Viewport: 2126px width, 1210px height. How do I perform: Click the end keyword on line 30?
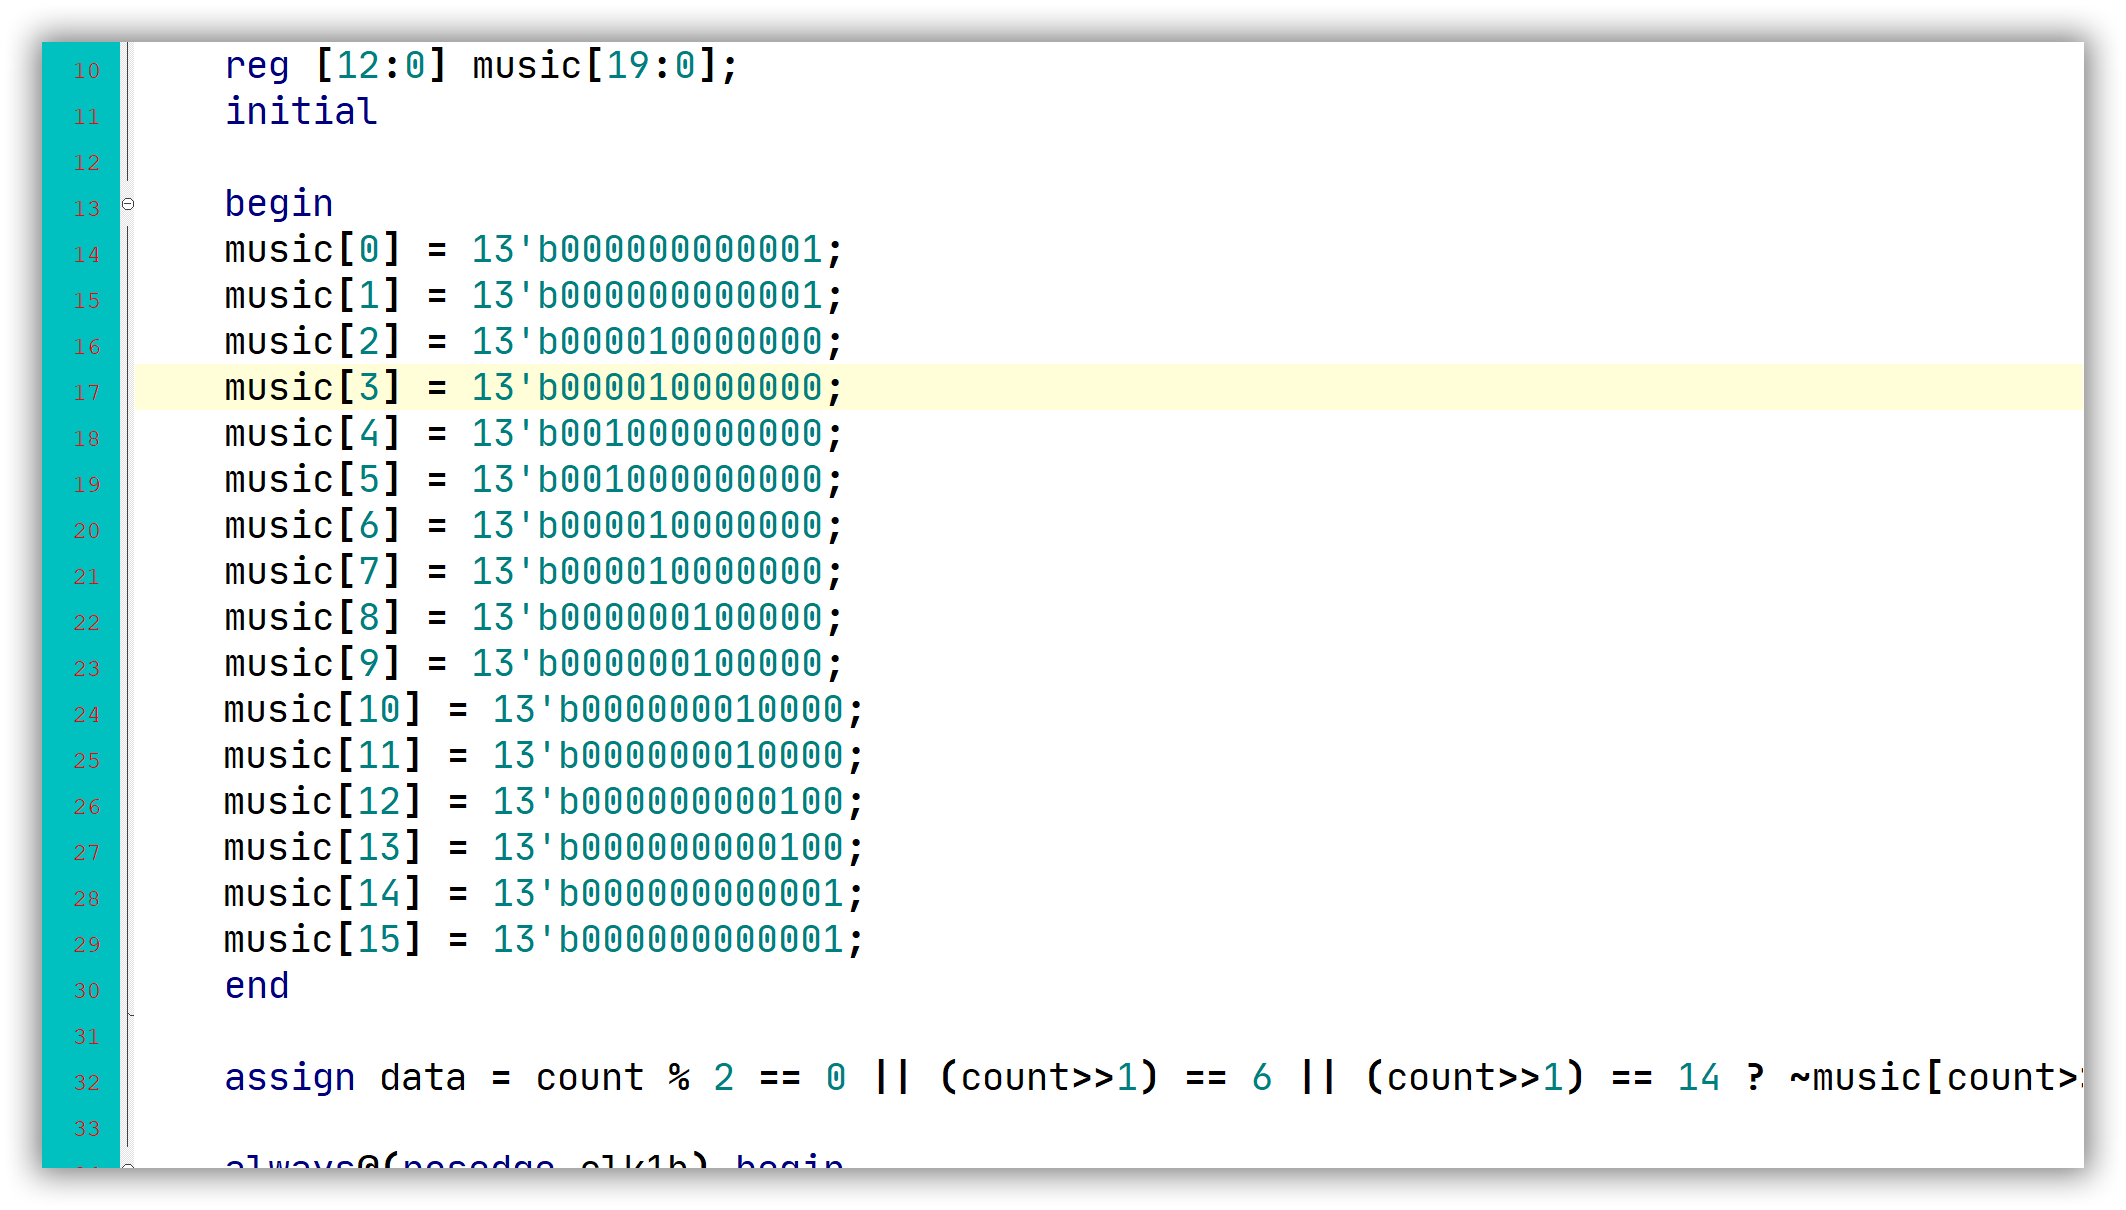pyautogui.click(x=257, y=985)
